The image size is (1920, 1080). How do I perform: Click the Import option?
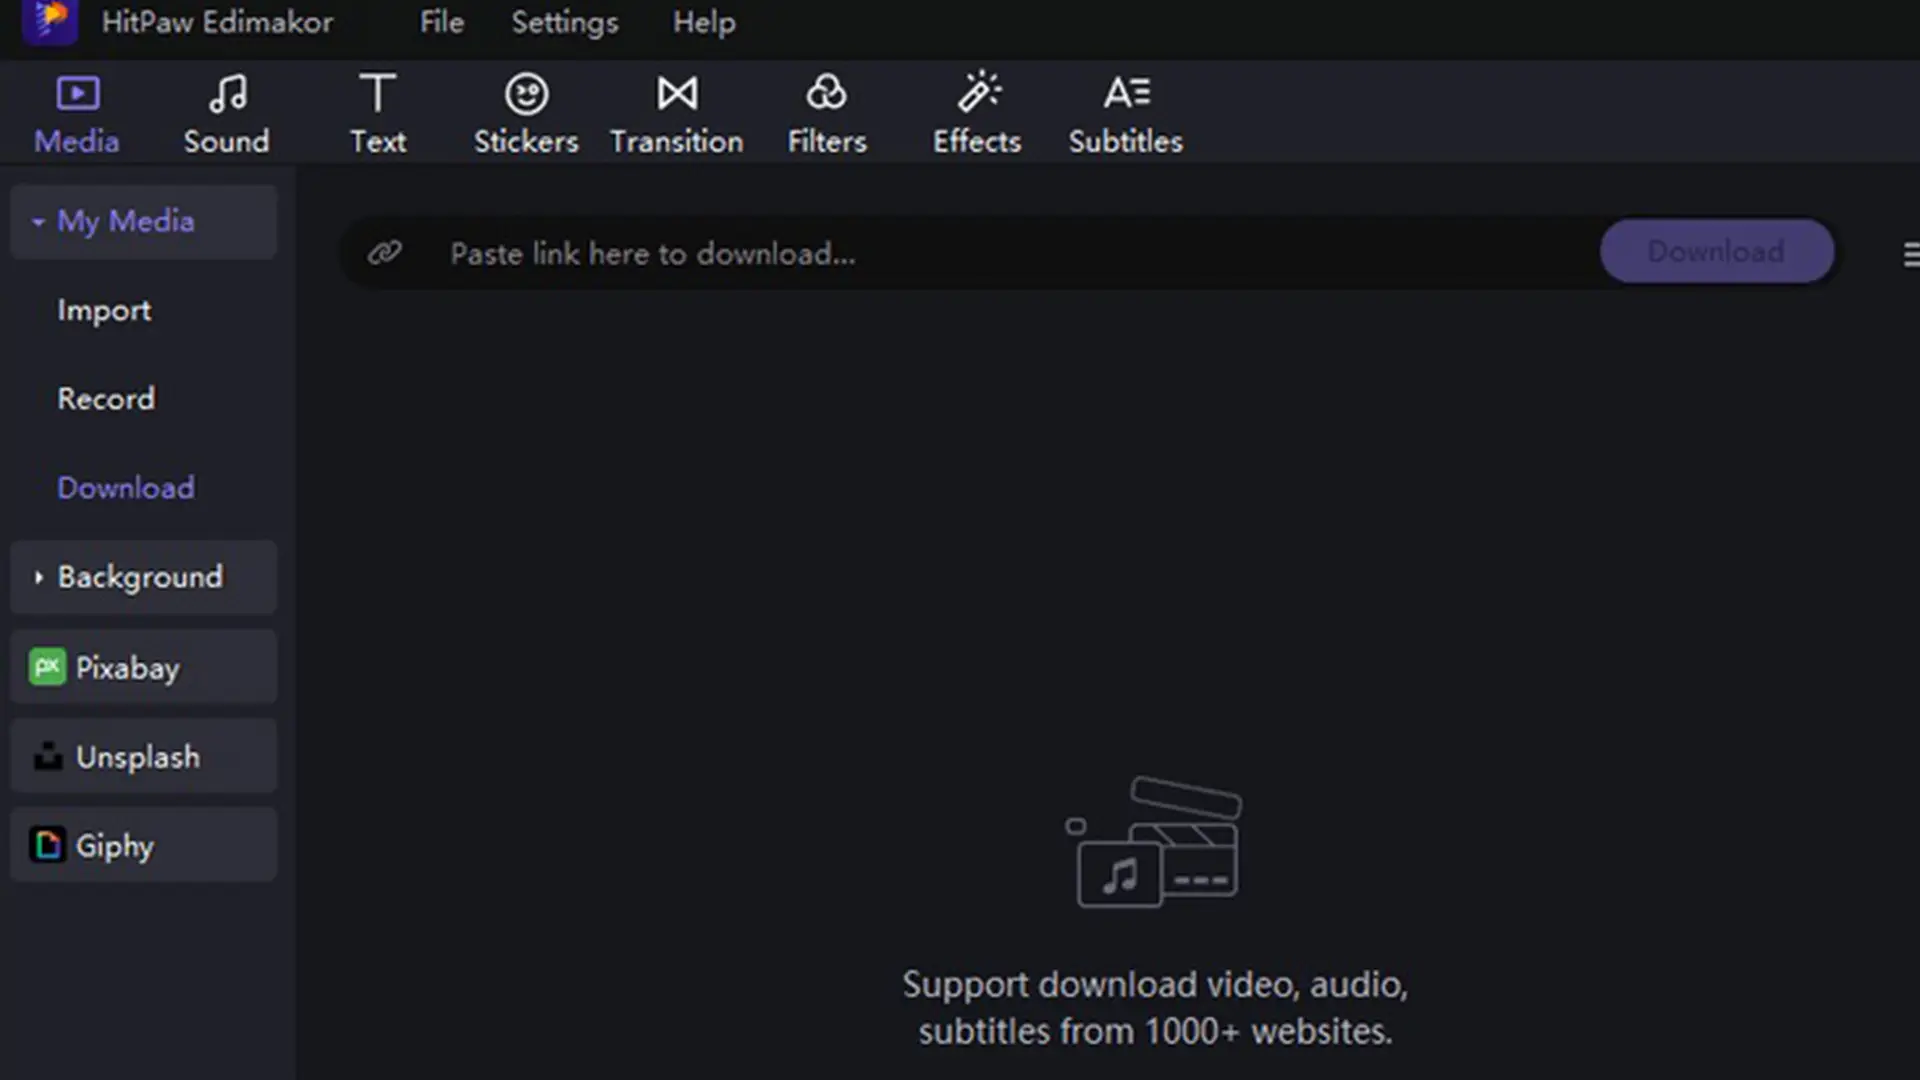[x=104, y=310]
